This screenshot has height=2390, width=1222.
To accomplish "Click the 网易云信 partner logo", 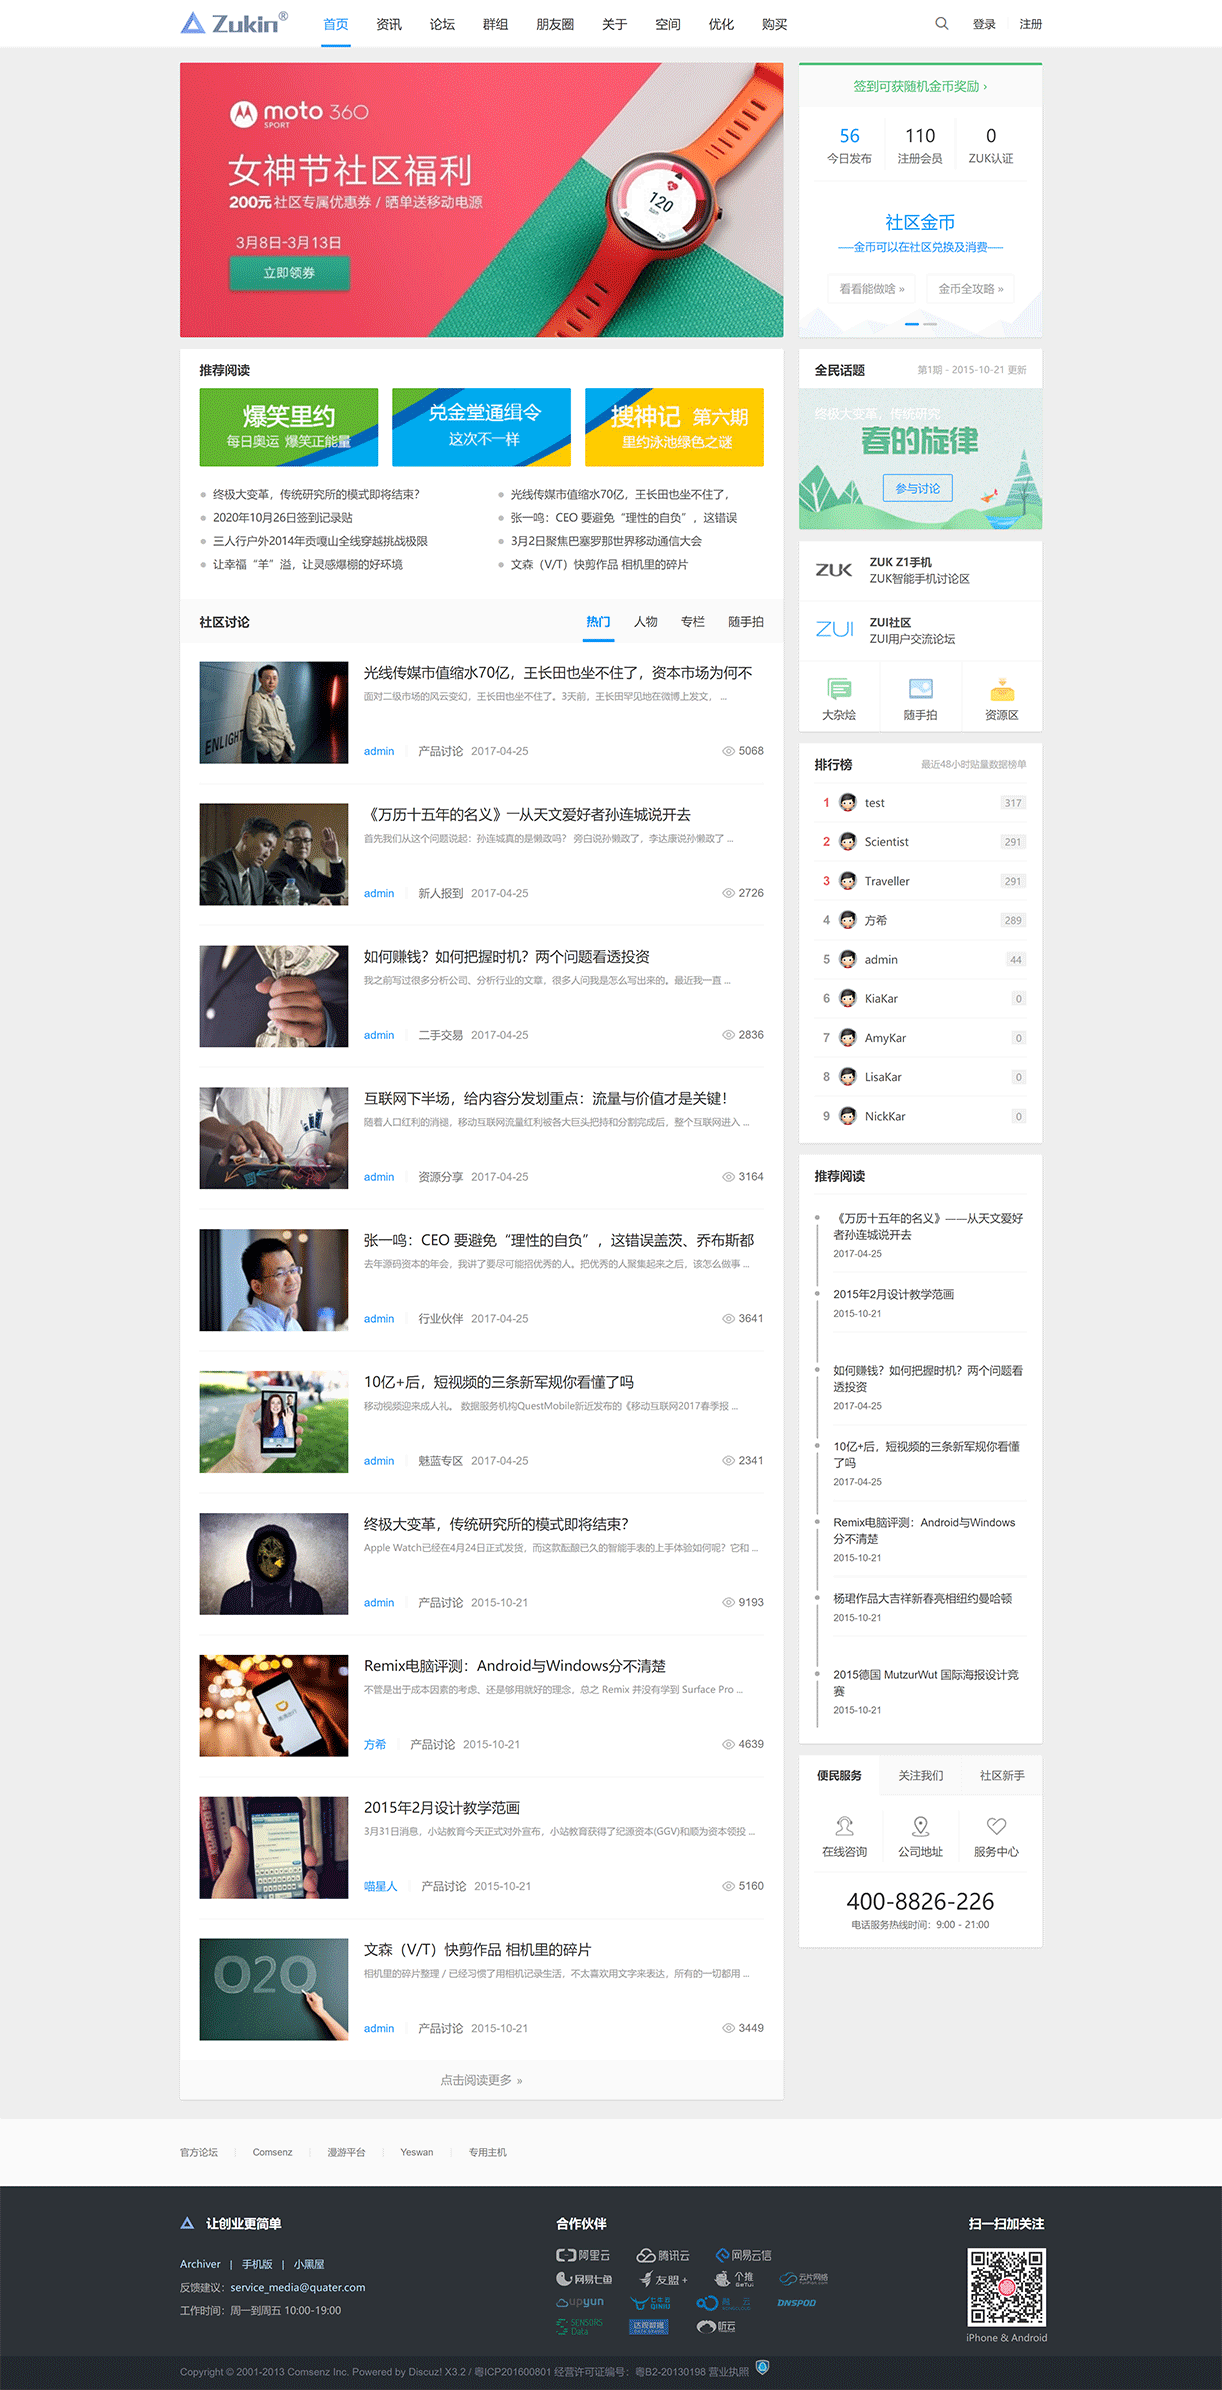I will [x=743, y=2255].
